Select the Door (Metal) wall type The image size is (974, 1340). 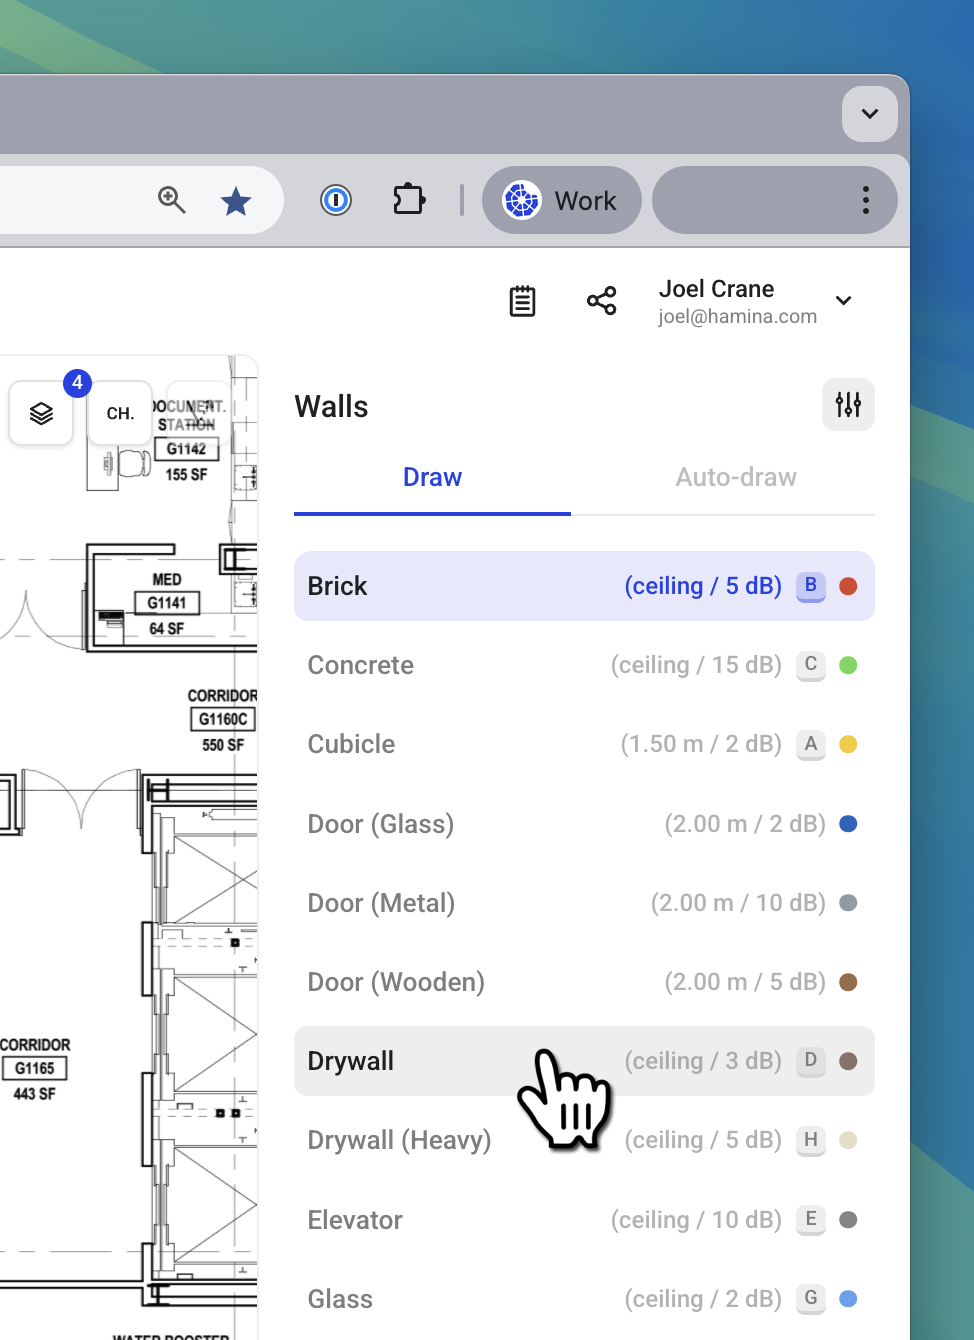(x=584, y=903)
